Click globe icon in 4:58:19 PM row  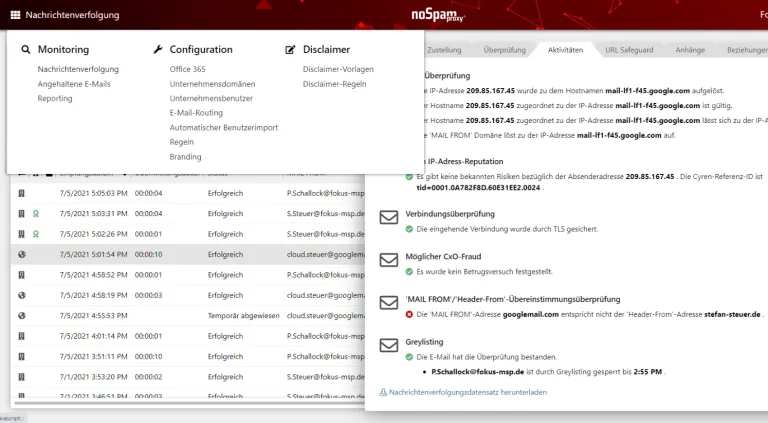click(x=22, y=296)
